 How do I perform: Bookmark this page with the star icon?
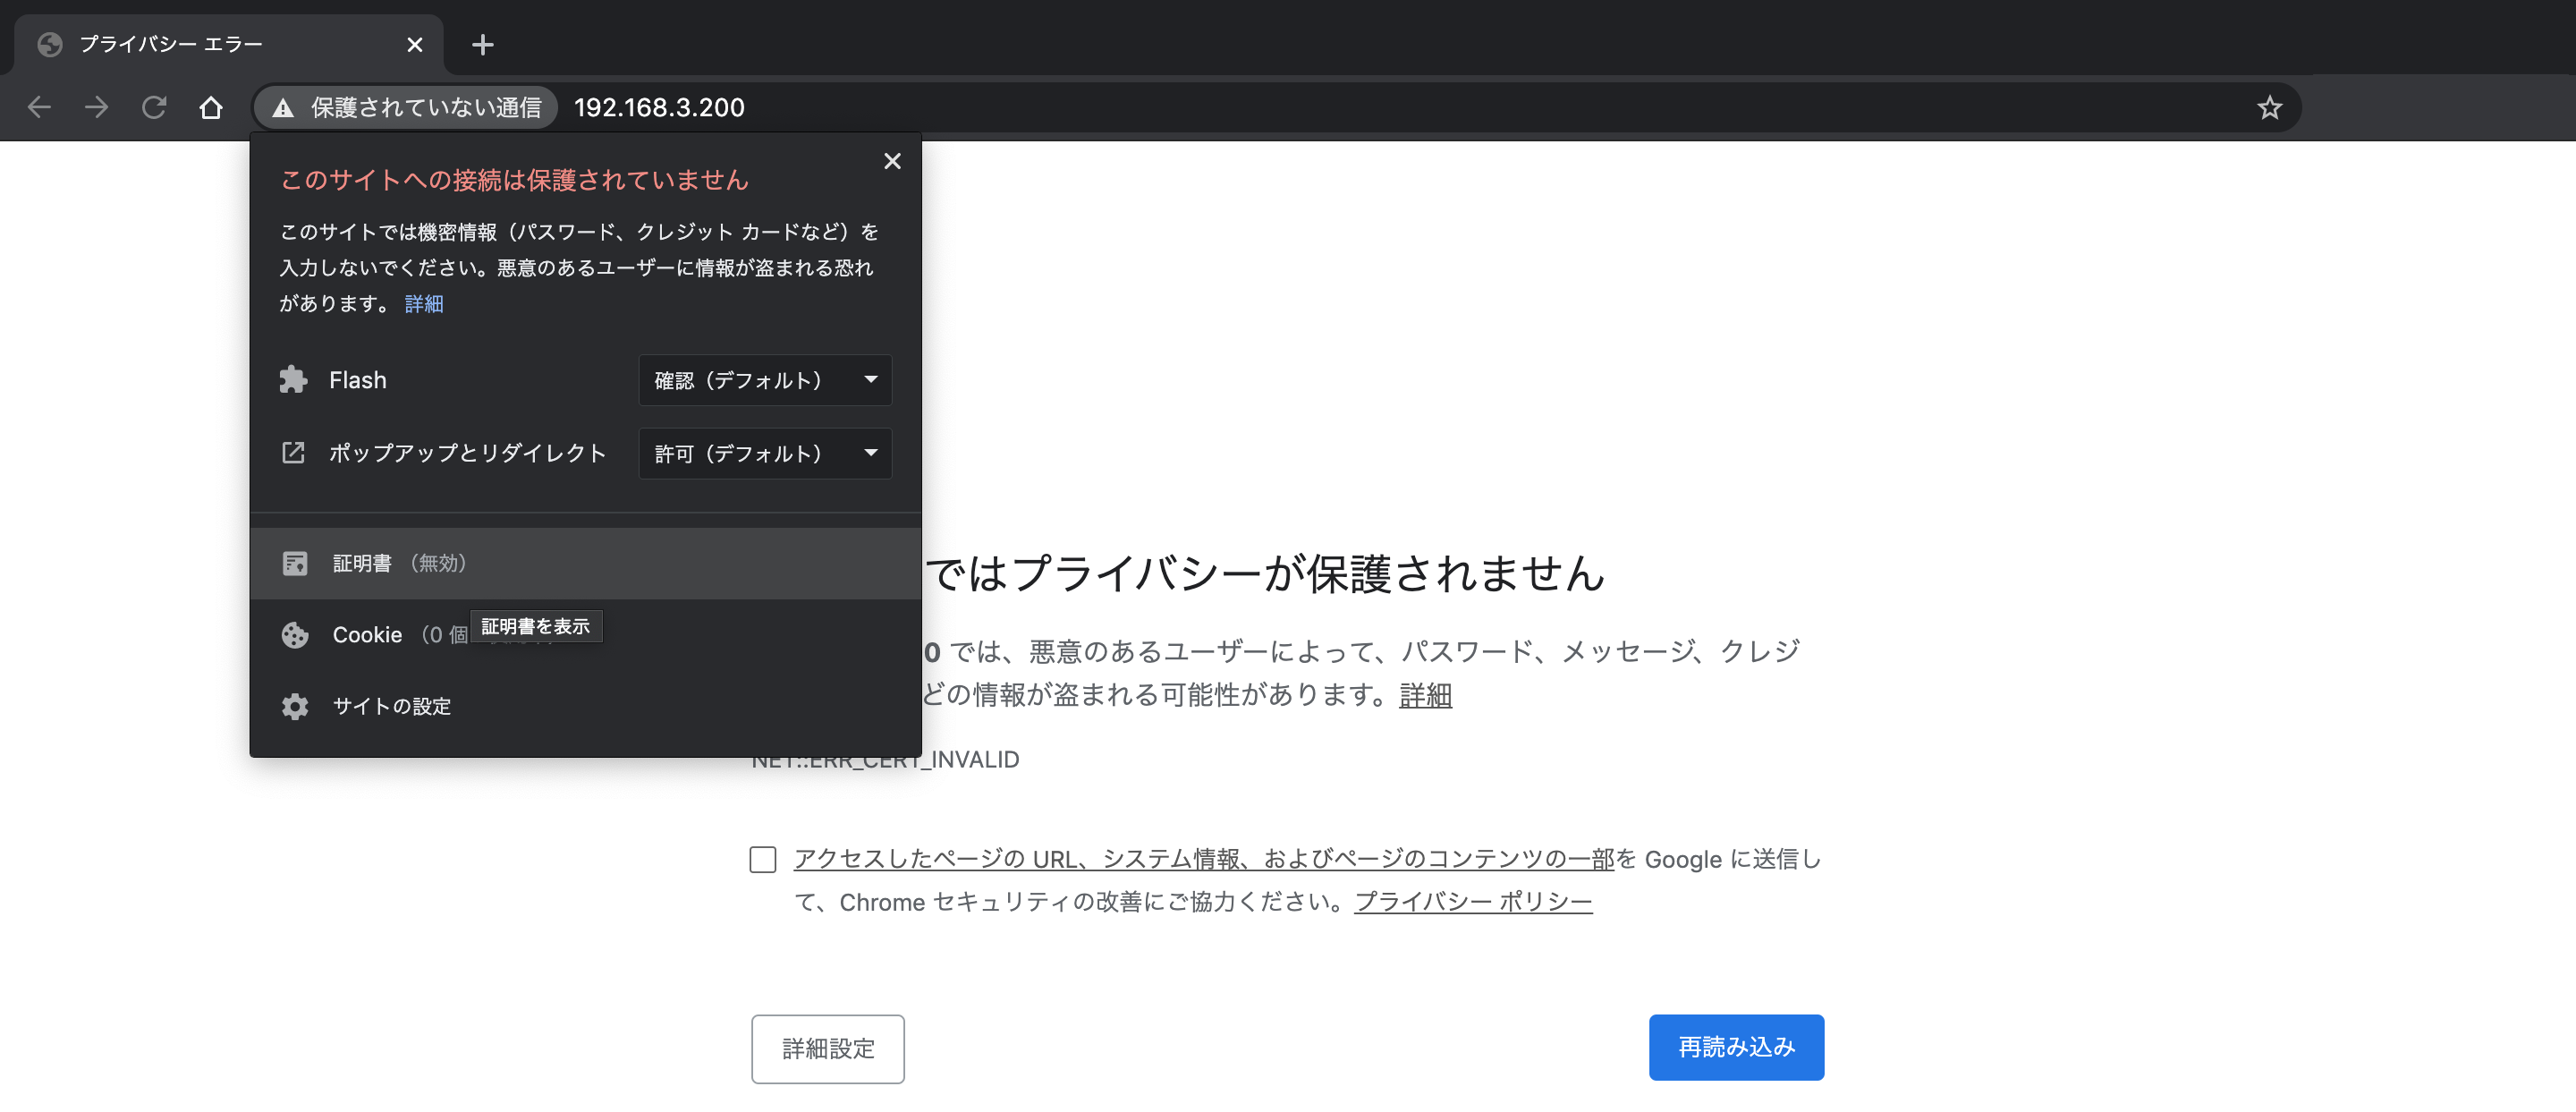(x=2269, y=107)
